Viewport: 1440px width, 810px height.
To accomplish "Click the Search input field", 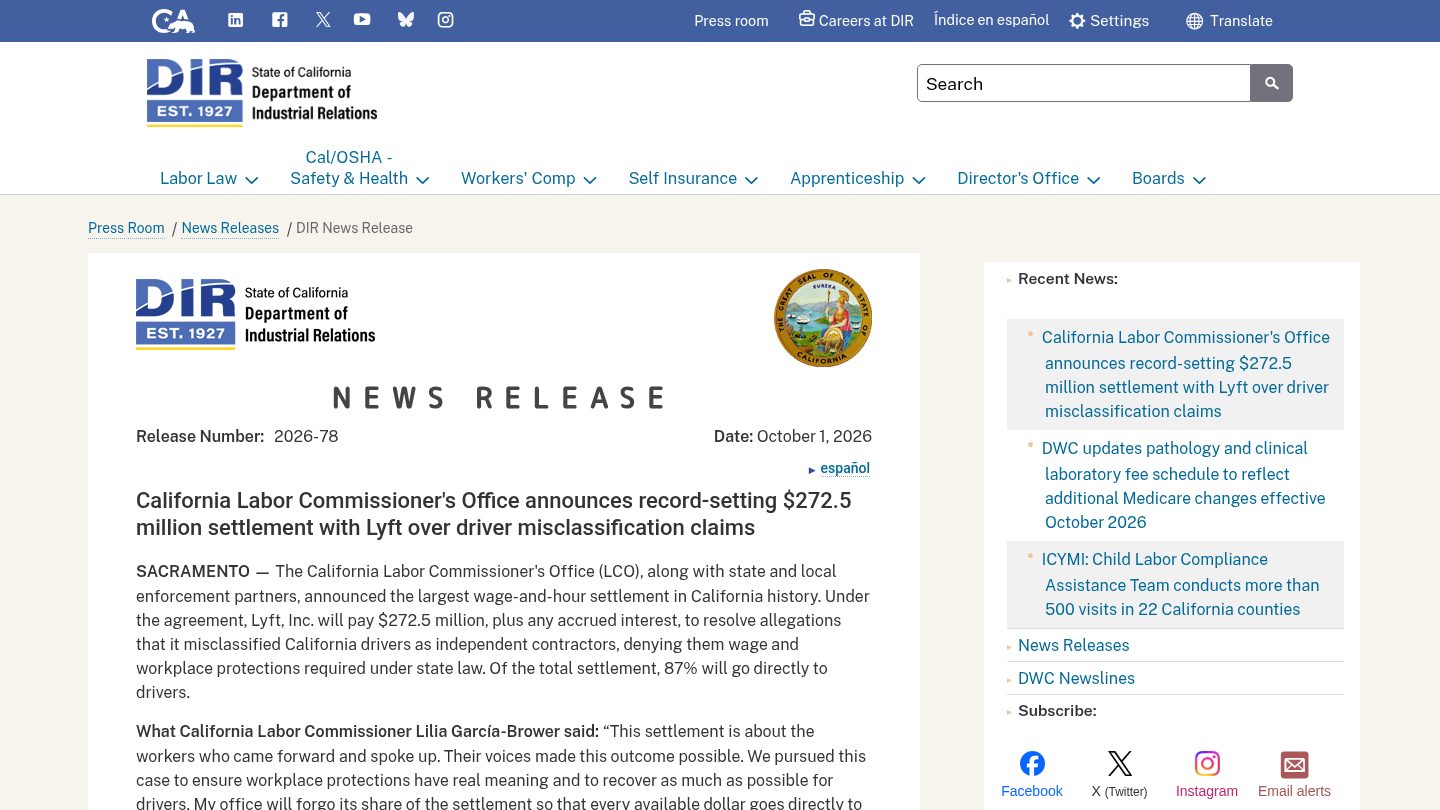I will pos(1084,83).
